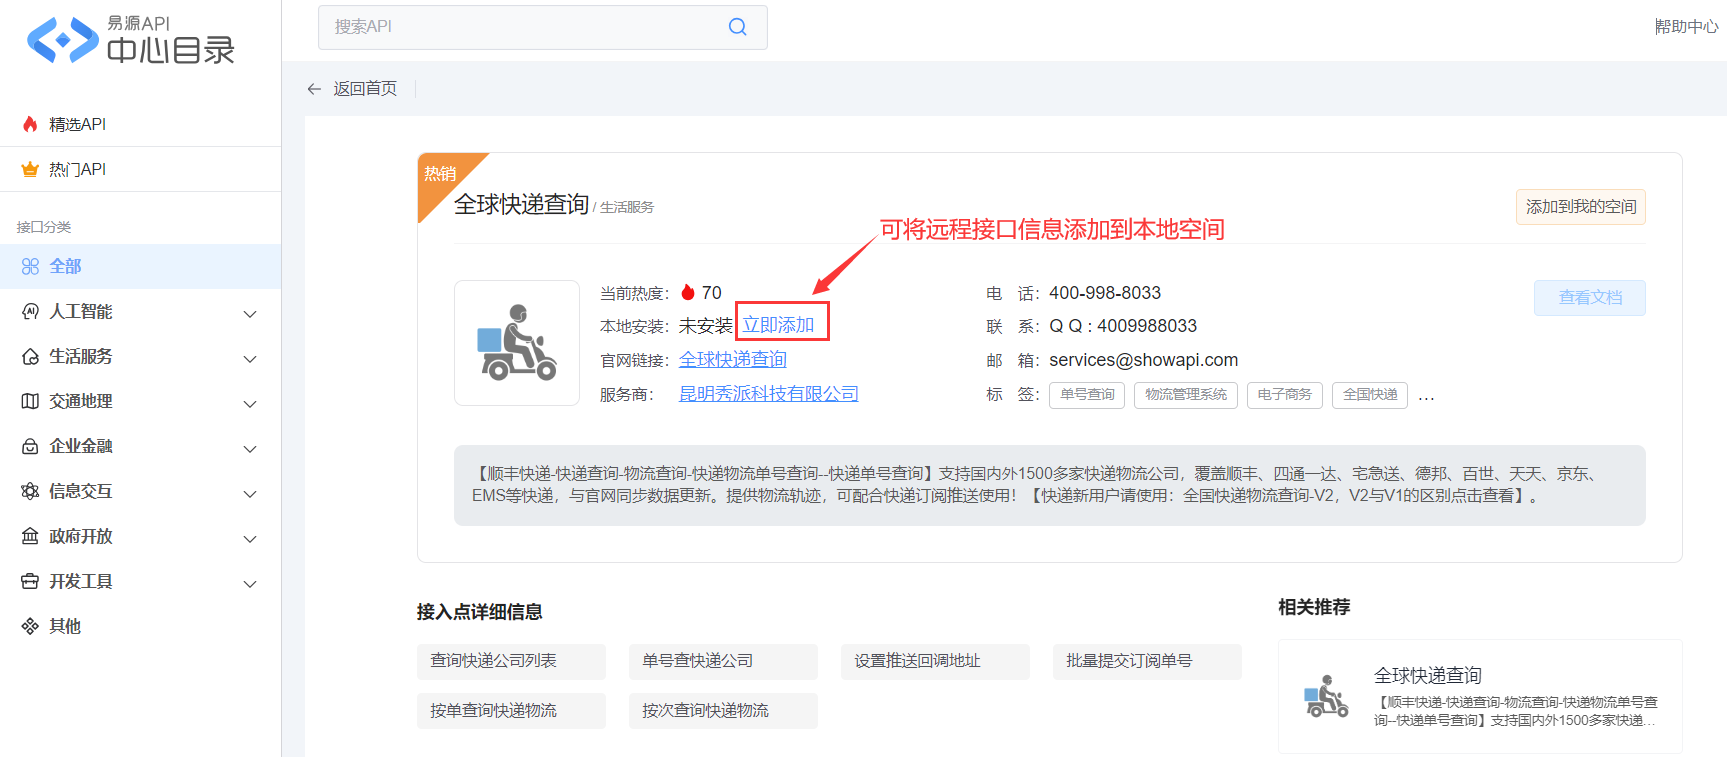Screen dimensions: 1727x757
Task: Click 立即添加 to install locally
Action: coord(778,325)
